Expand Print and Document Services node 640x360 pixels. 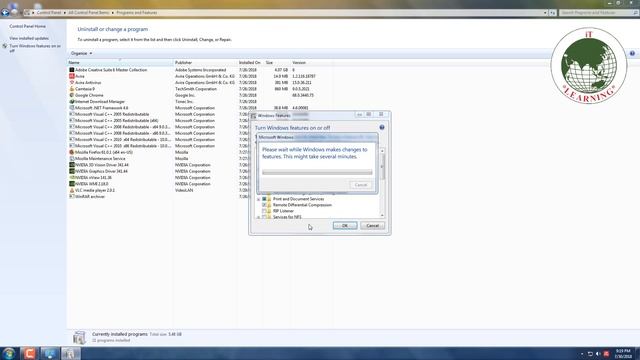[x=258, y=199]
